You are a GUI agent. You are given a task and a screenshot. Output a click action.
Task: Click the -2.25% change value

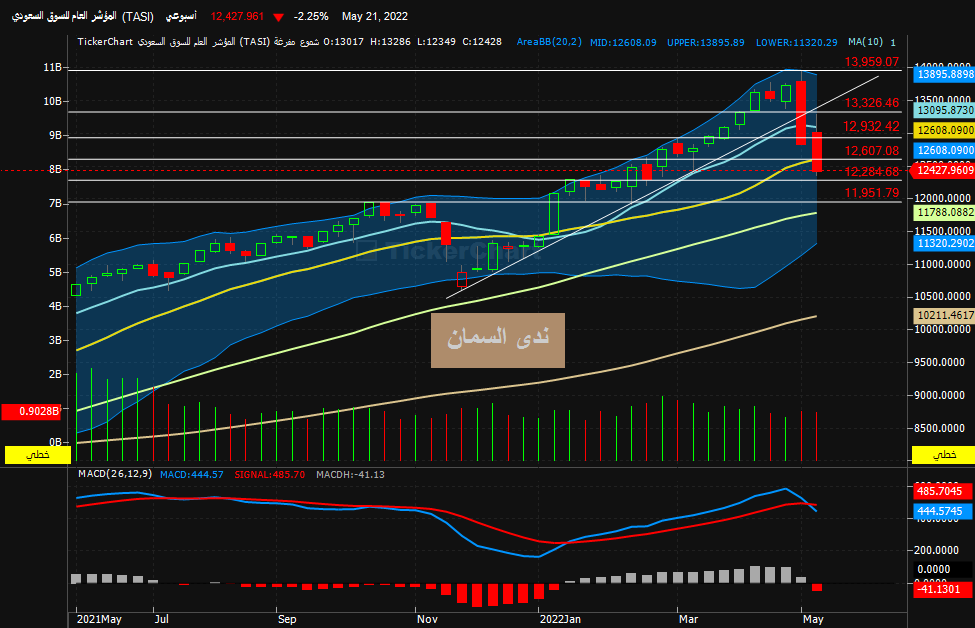(311, 16)
